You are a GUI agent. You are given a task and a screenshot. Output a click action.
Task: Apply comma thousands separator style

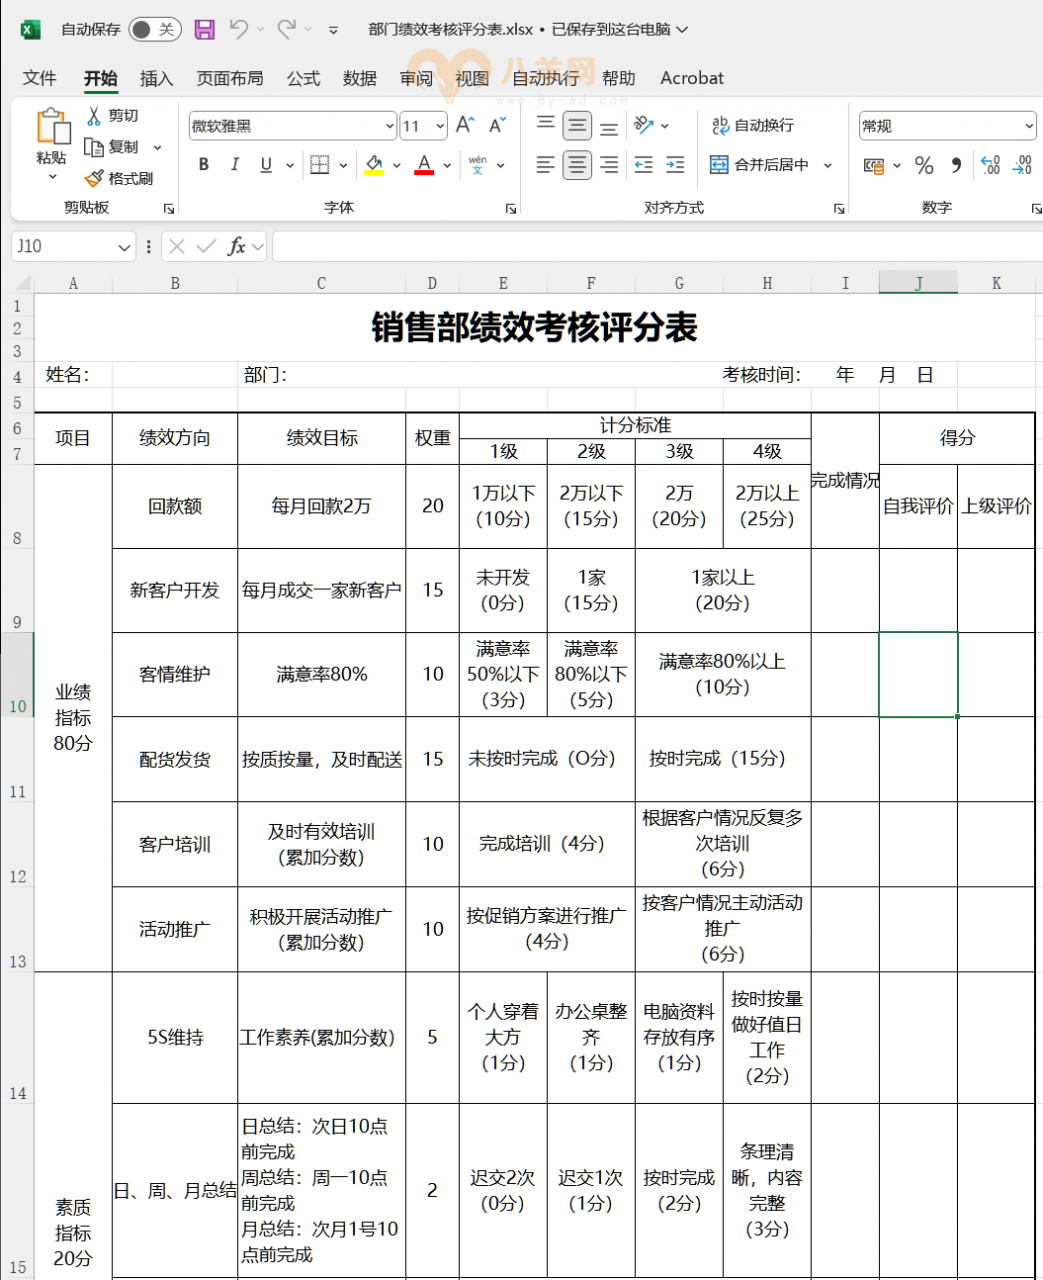[956, 165]
